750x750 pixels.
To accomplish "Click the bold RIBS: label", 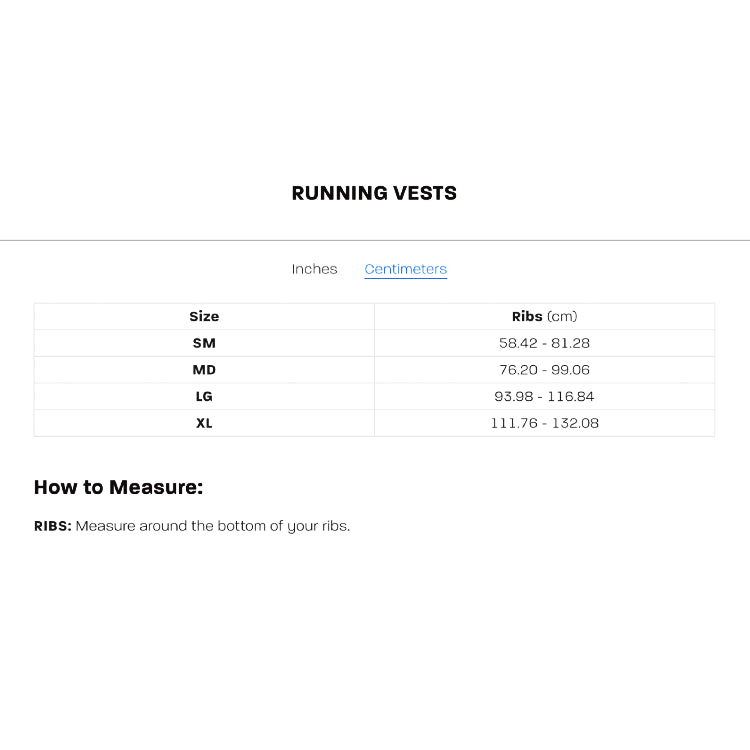I will [x=53, y=526].
